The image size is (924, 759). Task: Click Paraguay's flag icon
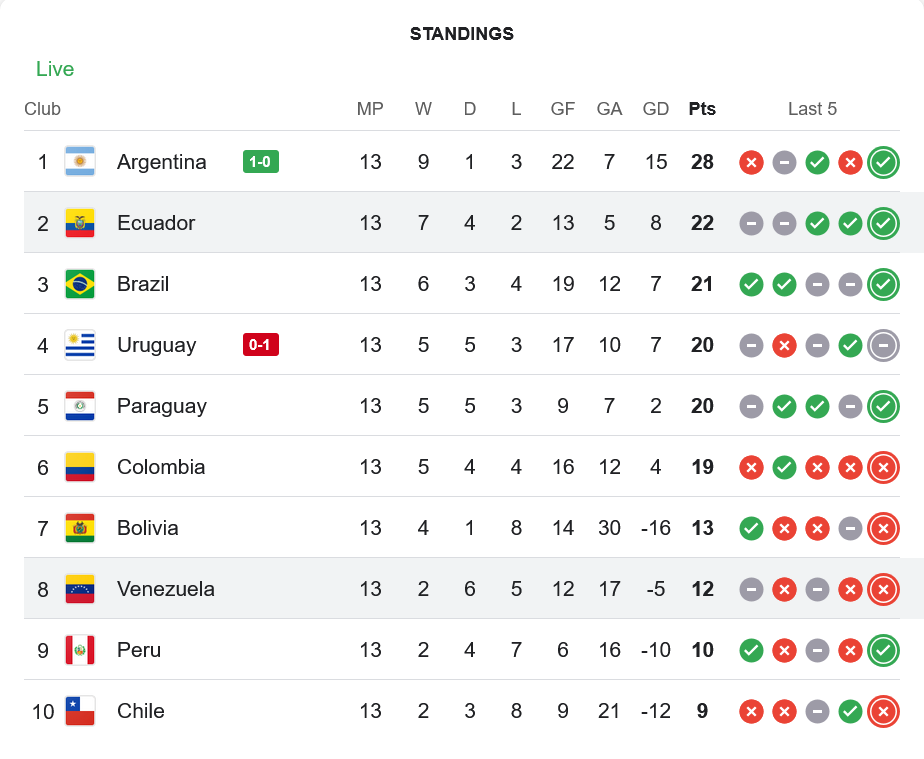[80, 406]
